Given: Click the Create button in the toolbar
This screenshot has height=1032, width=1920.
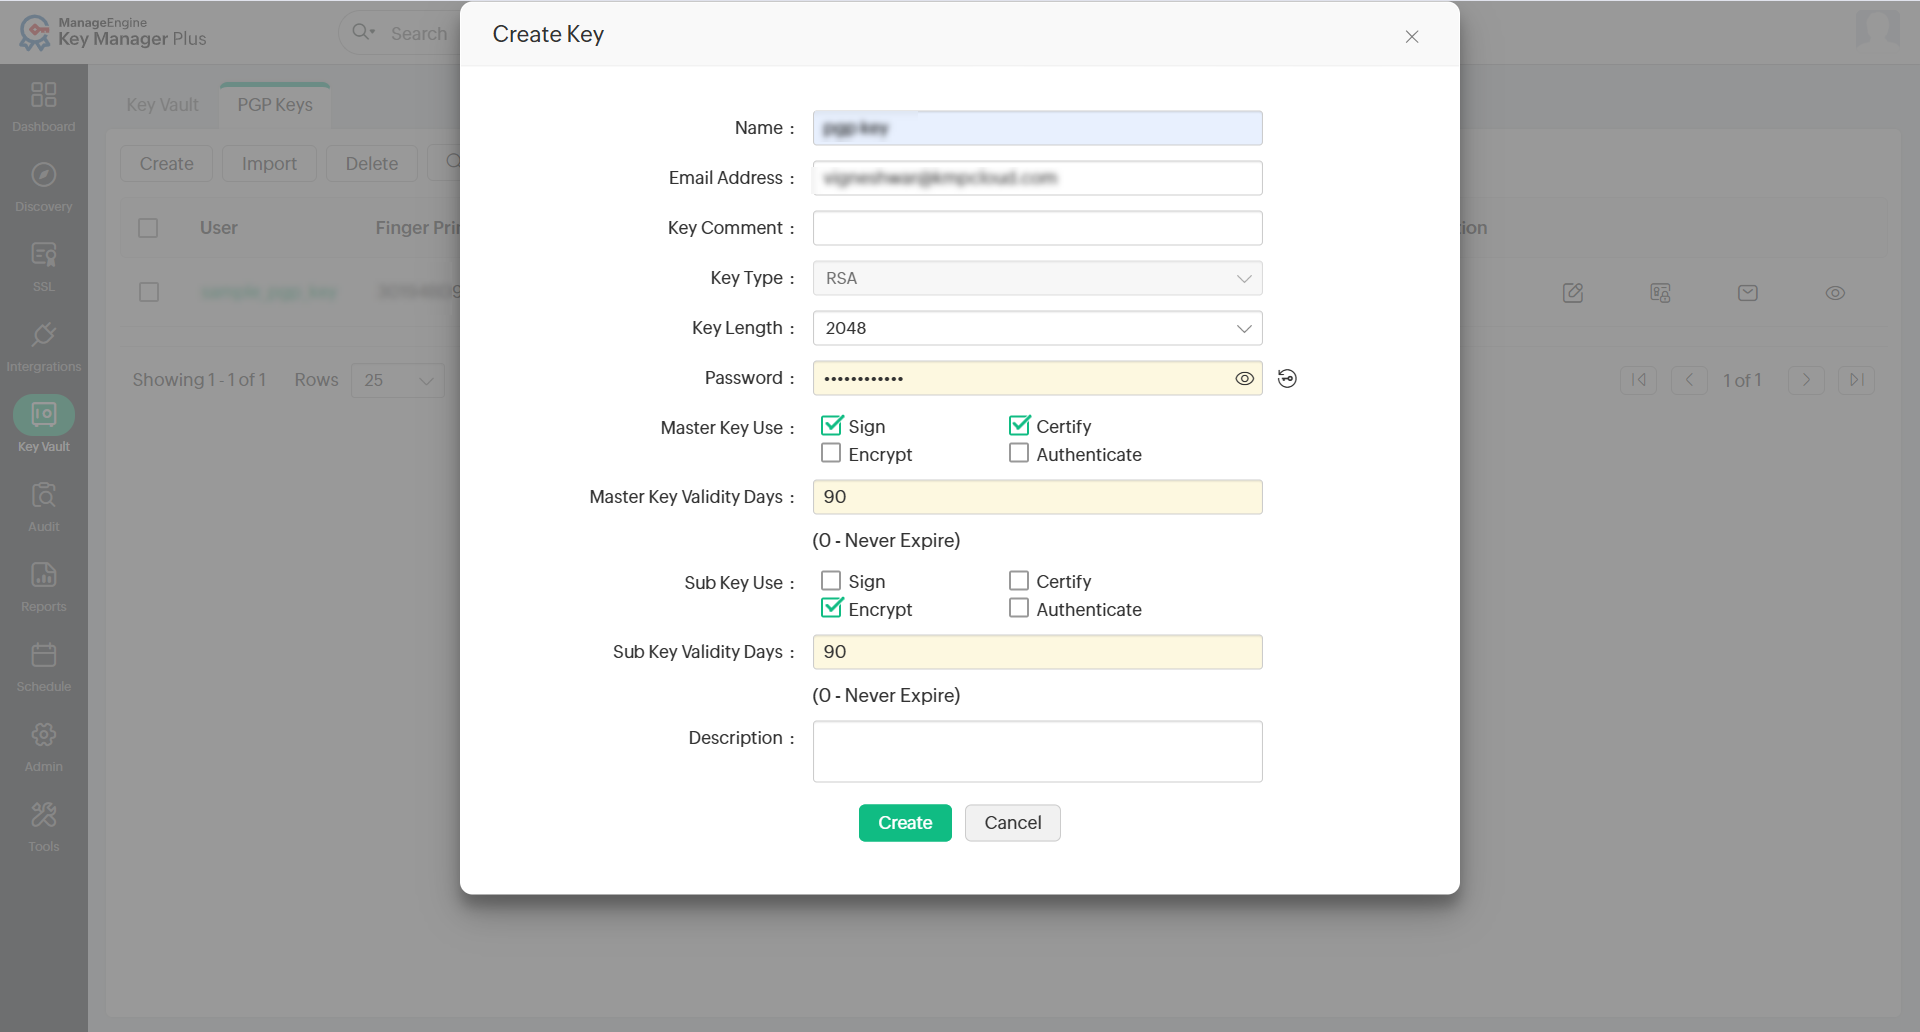Looking at the screenshot, I should [167, 164].
